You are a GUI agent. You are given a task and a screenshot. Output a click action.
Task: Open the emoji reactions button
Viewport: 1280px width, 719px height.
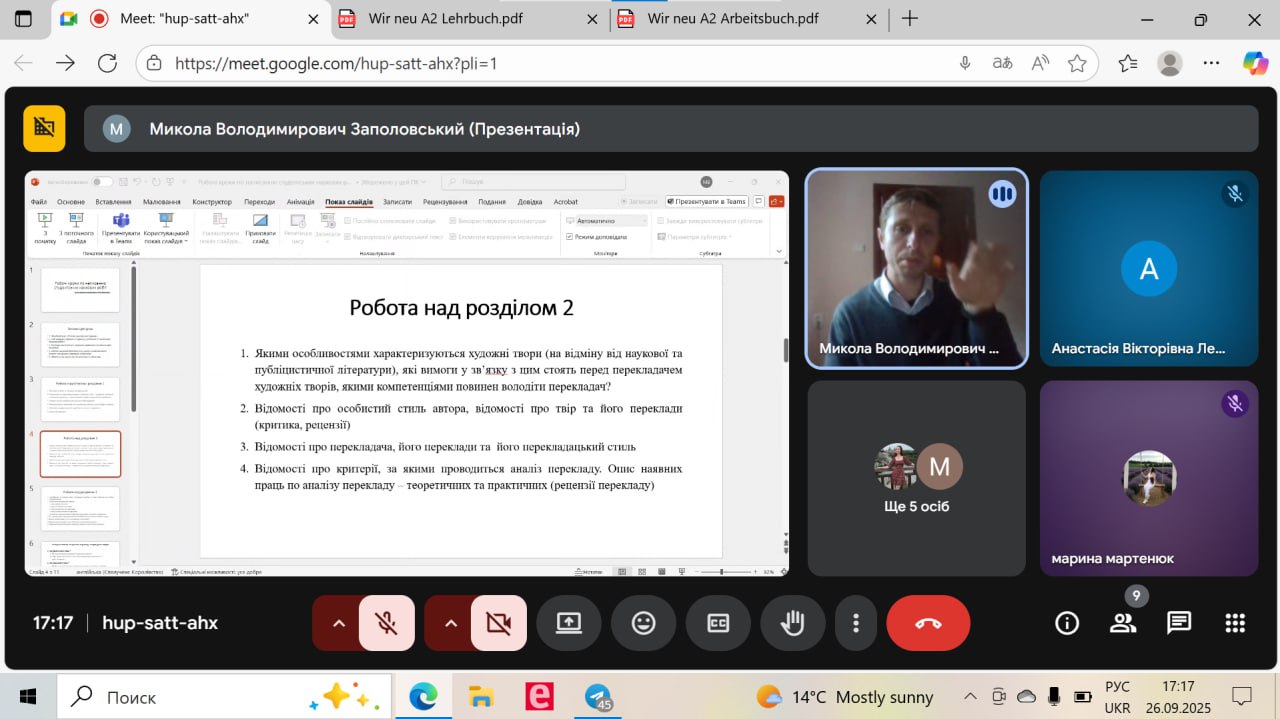(x=643, y=623)
